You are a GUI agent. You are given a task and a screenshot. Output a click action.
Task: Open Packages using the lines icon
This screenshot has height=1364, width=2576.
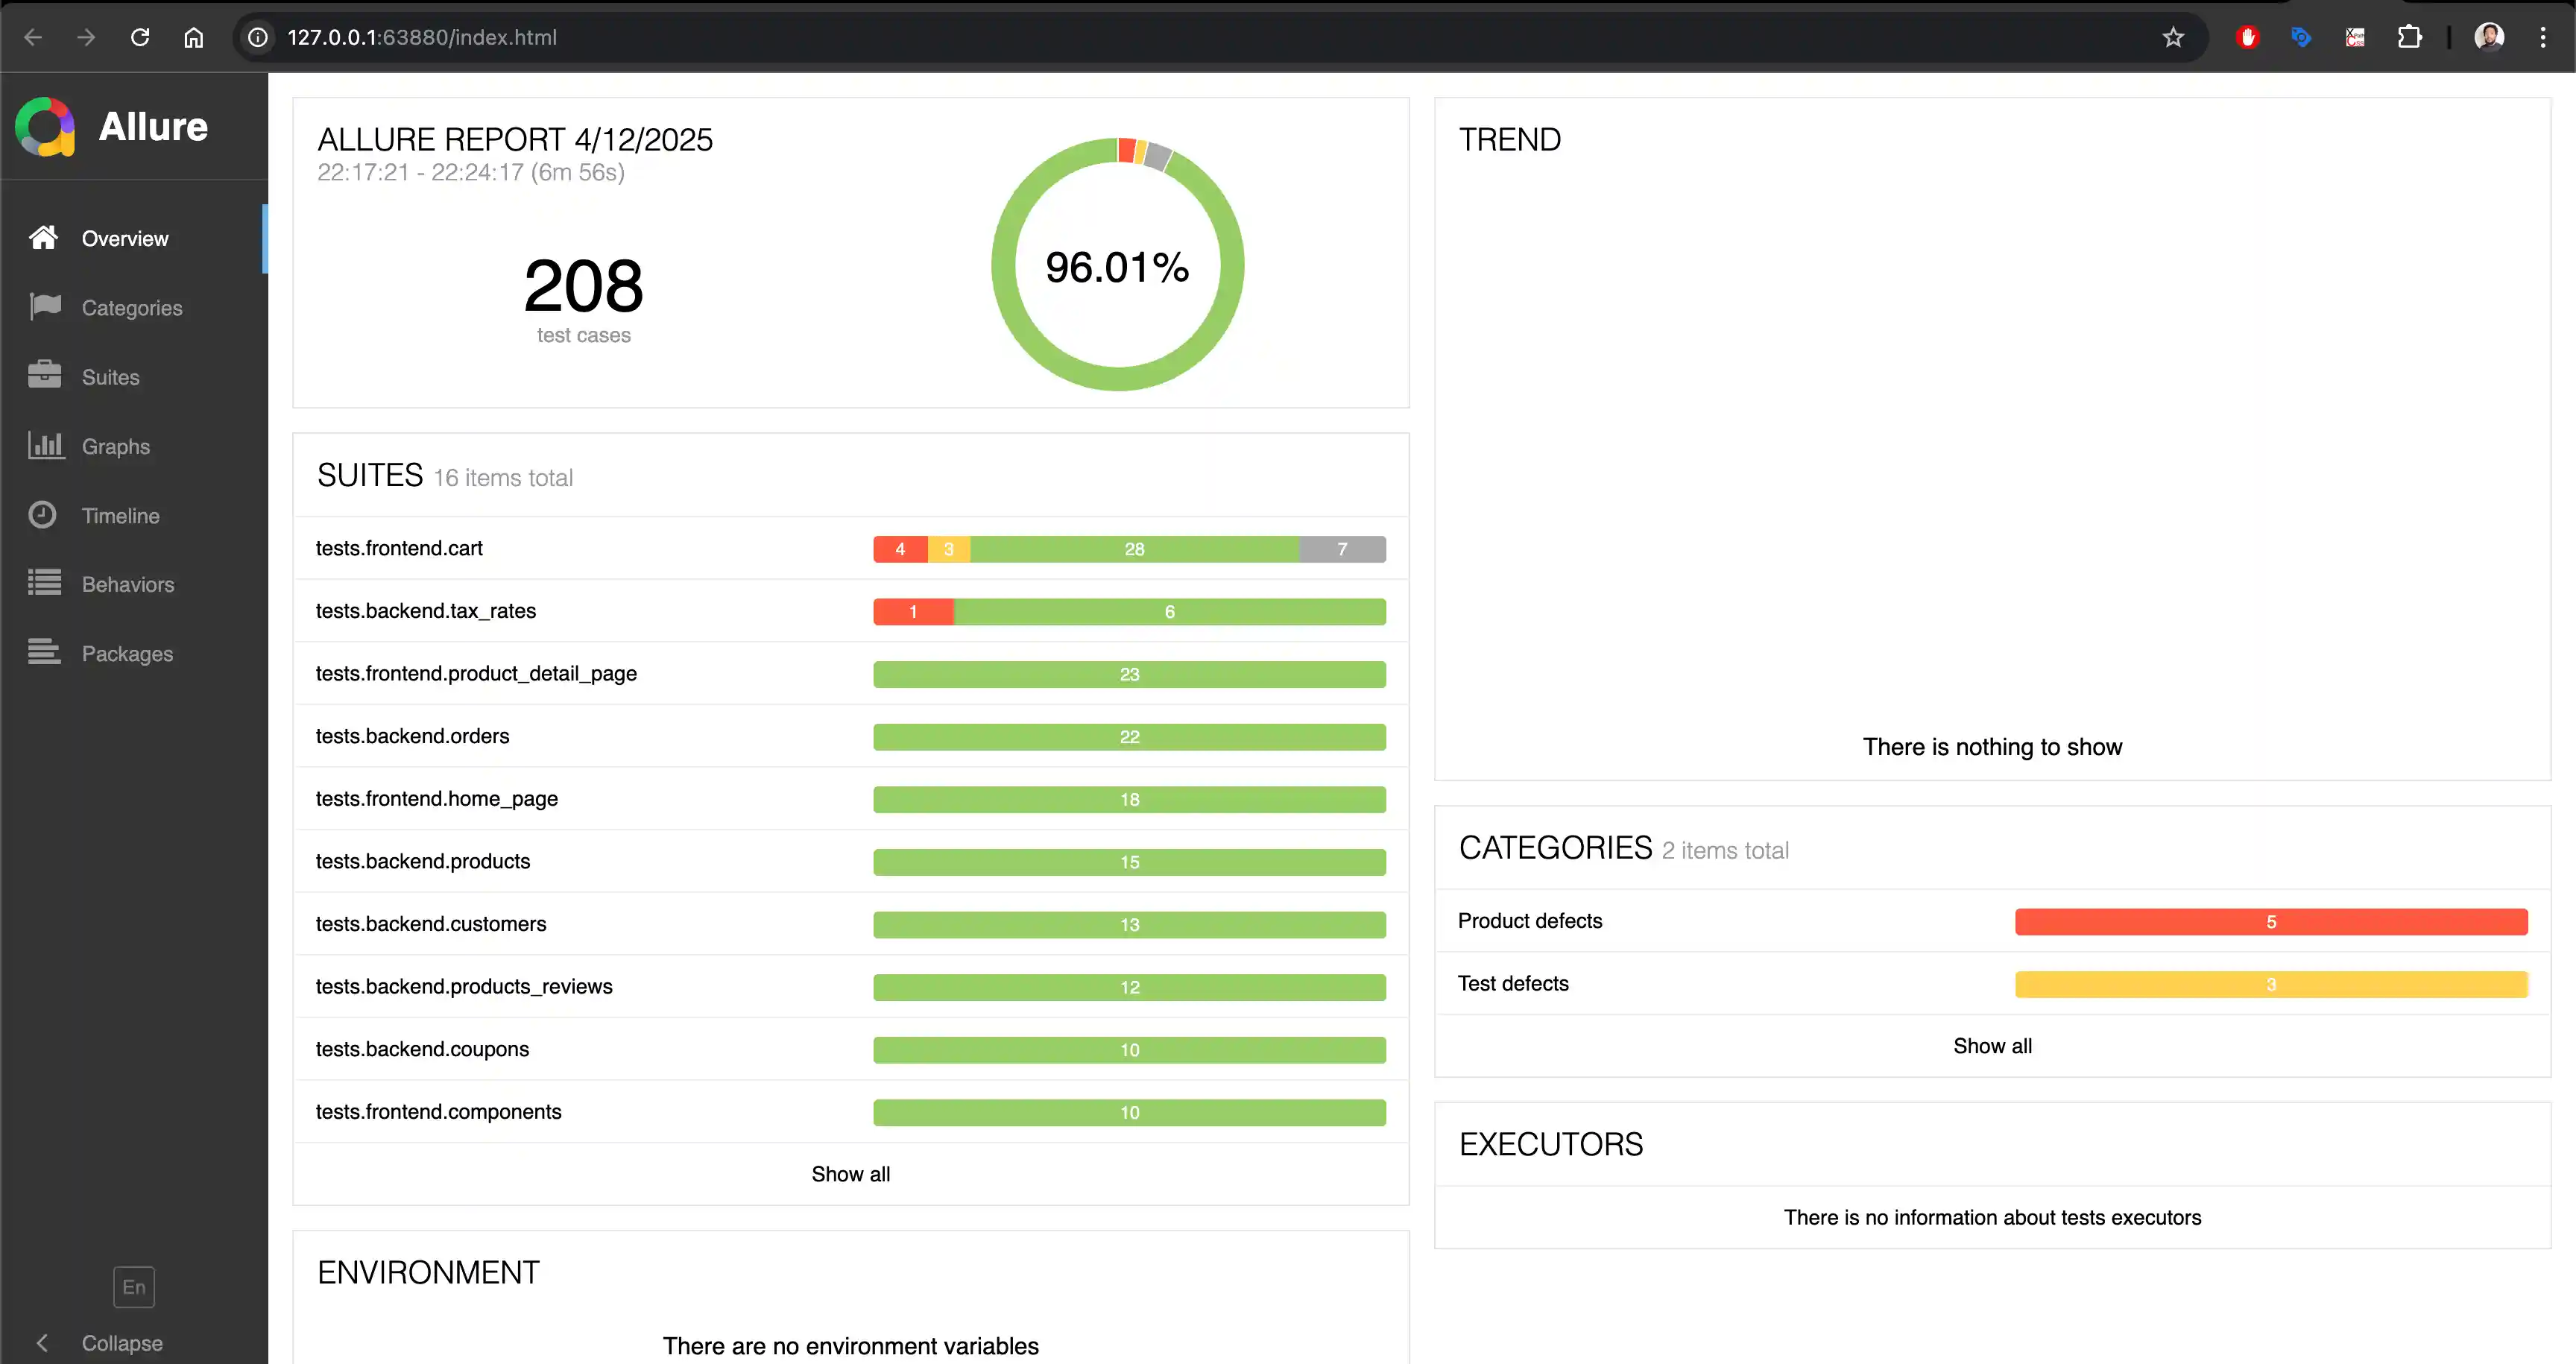[44, 653]
